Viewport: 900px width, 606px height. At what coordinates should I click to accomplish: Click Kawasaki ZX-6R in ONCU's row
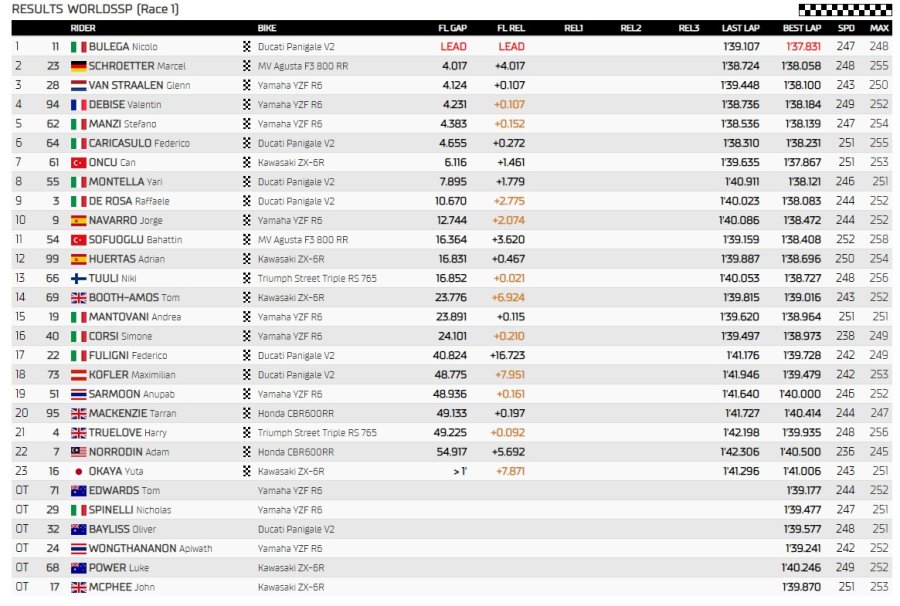pyautogui.click(x=291, y=163)
